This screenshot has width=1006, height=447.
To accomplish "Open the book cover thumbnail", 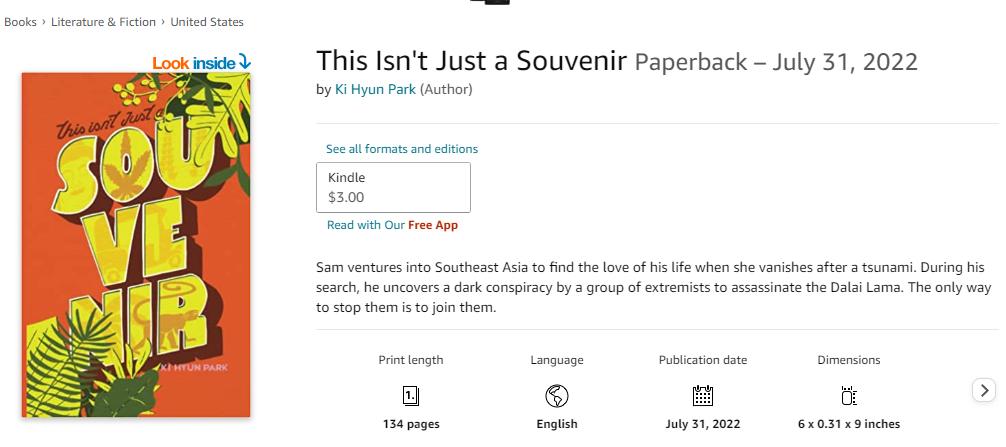I will 136,244.
